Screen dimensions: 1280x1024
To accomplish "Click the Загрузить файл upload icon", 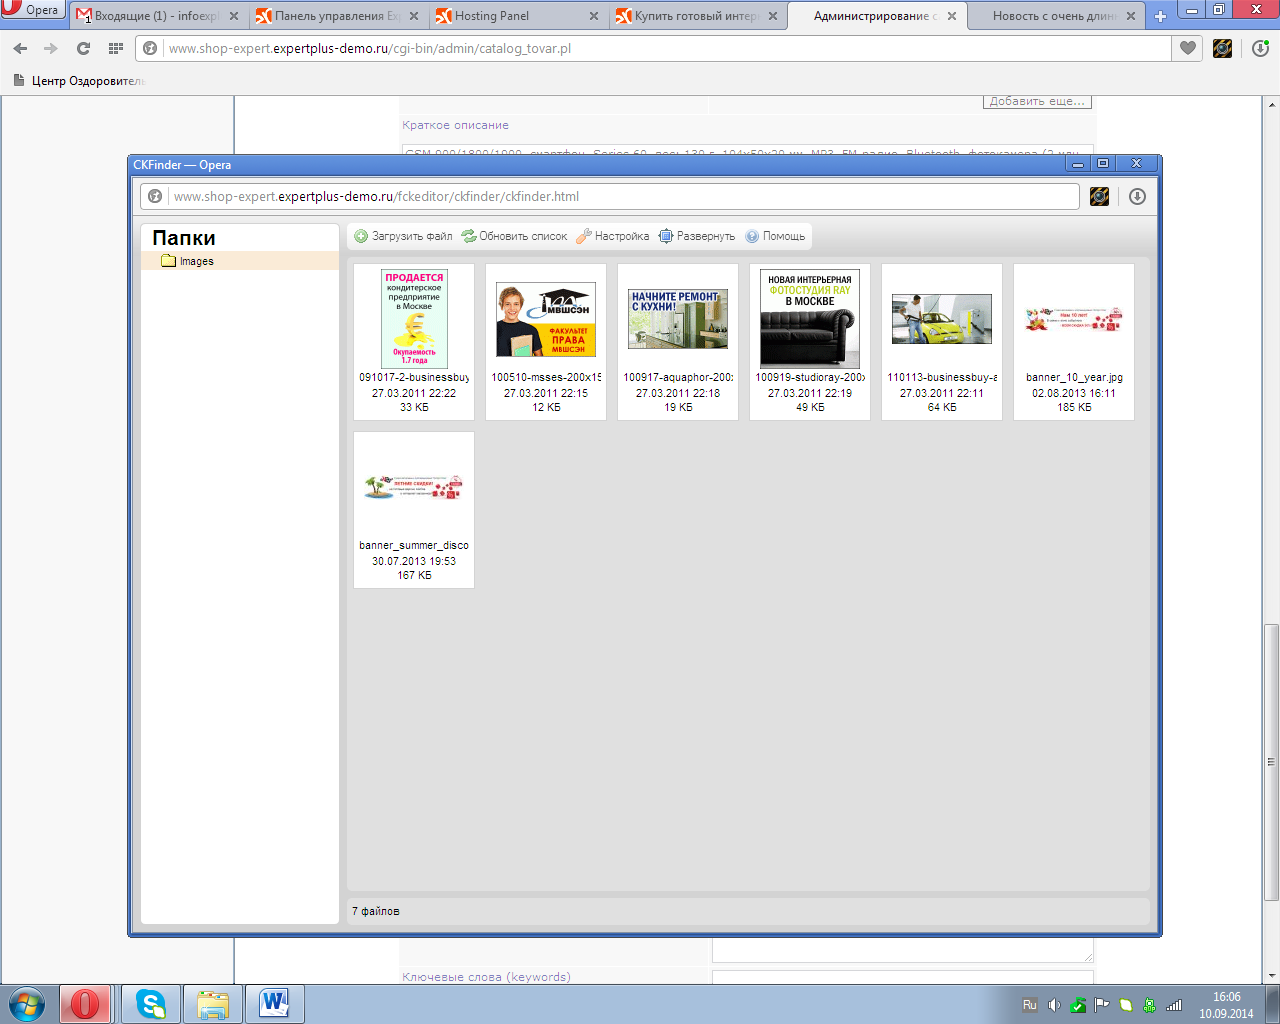I will tap(361, 237).
